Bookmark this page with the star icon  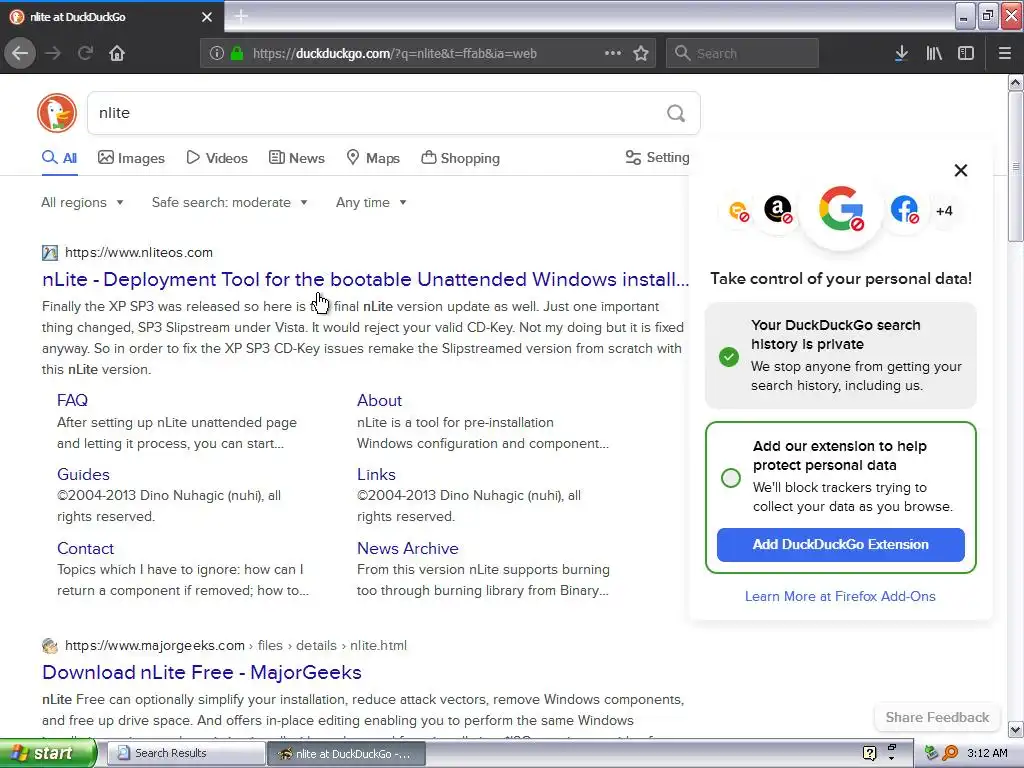click(641, 54)
